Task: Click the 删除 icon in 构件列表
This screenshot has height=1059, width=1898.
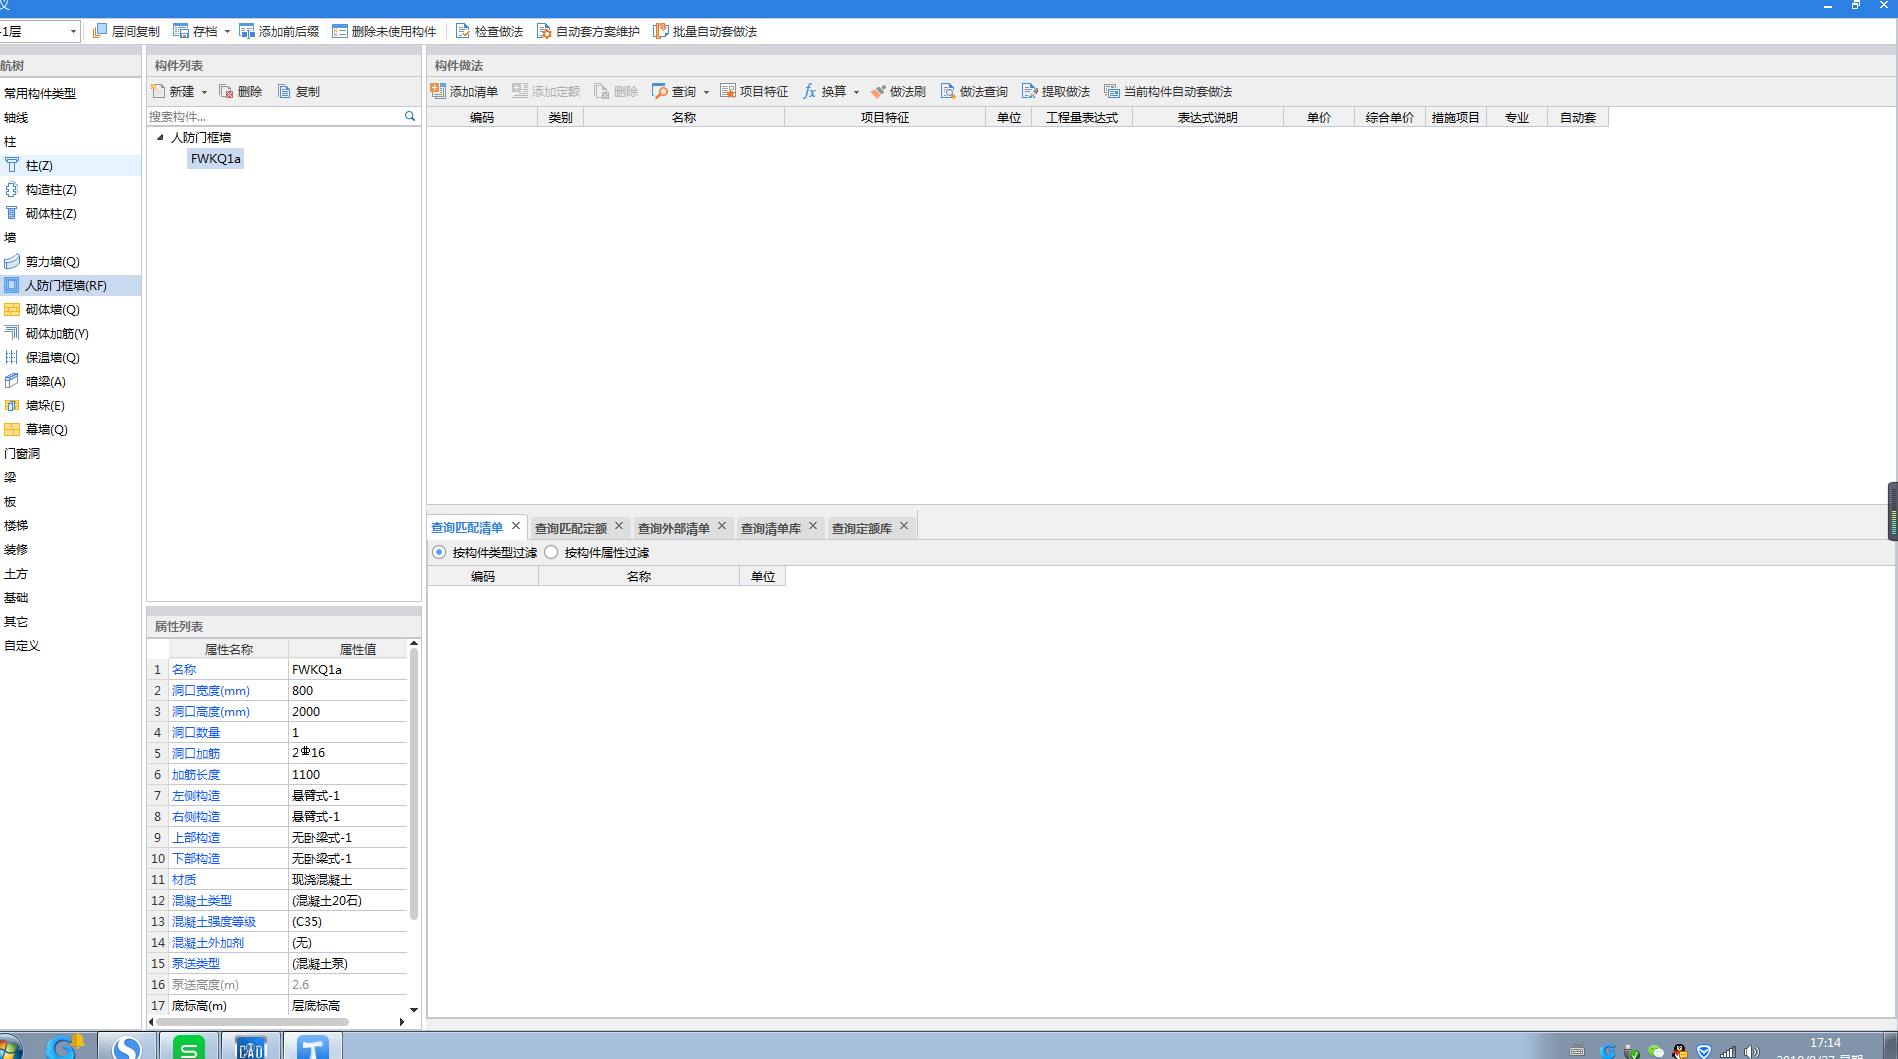Action: [226, 92]
